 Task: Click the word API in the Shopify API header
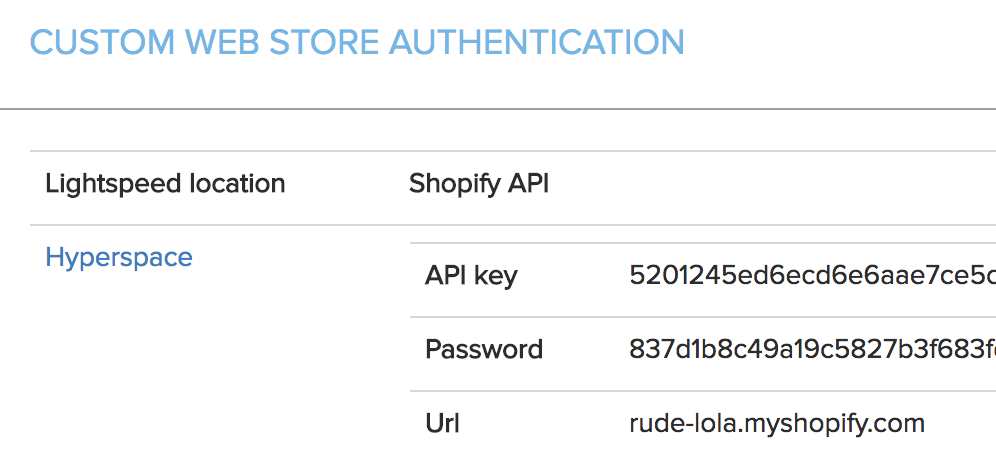(x=529, y=184)
